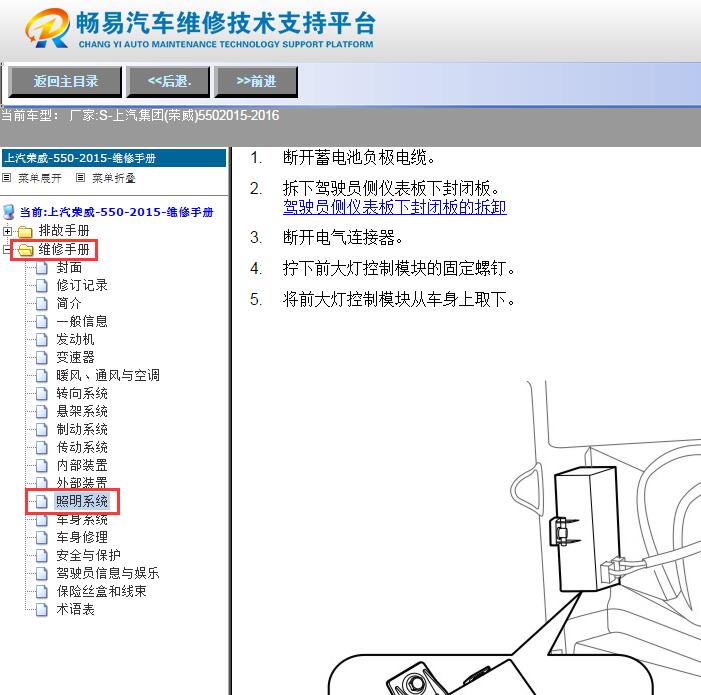The width and height of the screenshot is (701, 695).
Task: Click the document icon next to 照明系统
Action: (x=42, y=501)
